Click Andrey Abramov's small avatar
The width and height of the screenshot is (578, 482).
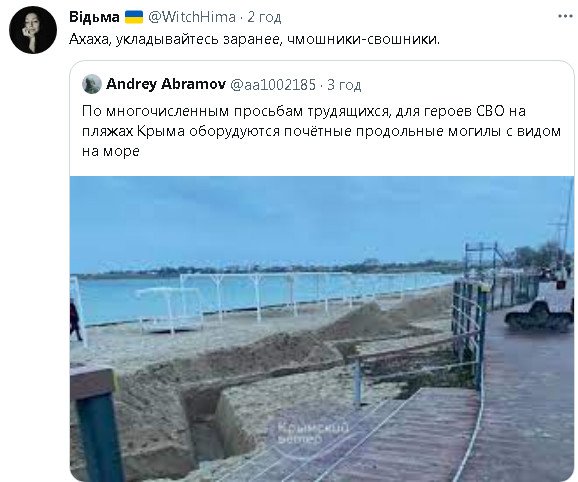(x=92, y=84)
